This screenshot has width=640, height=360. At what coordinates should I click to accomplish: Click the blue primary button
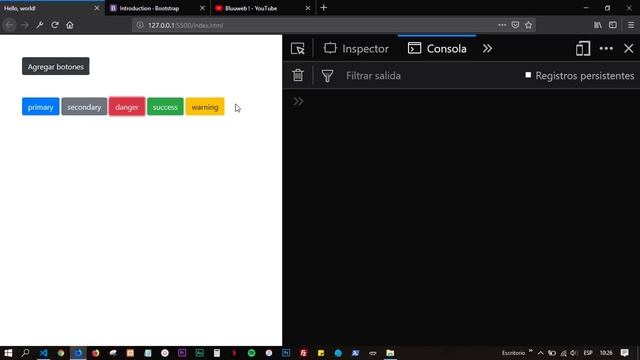40,107
